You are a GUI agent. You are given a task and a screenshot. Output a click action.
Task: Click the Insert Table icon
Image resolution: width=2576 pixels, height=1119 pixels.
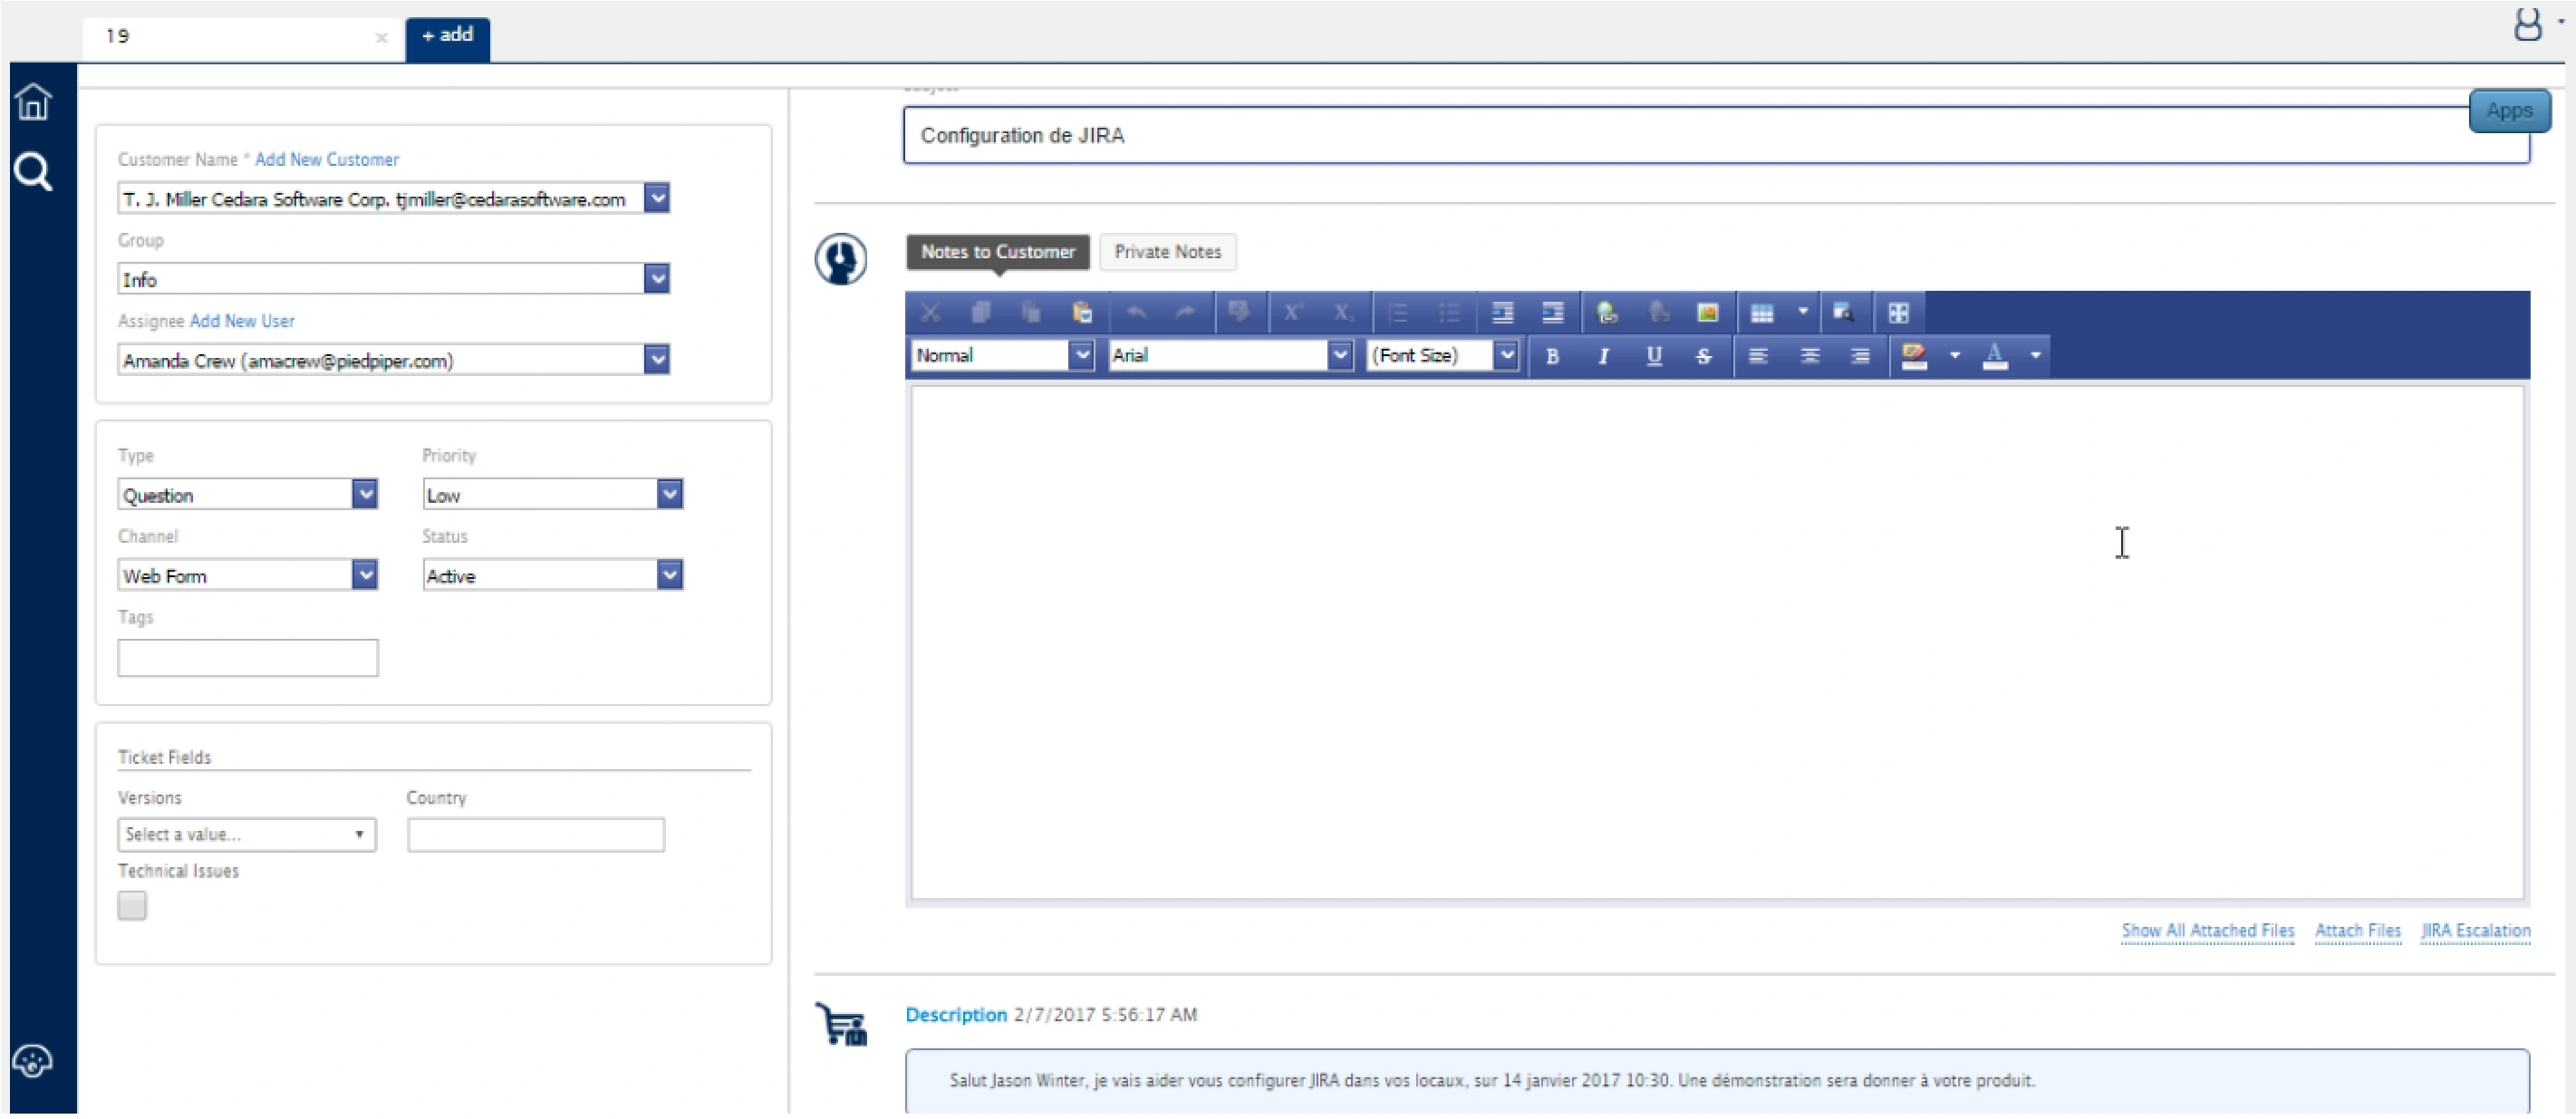click(1762, 312)
